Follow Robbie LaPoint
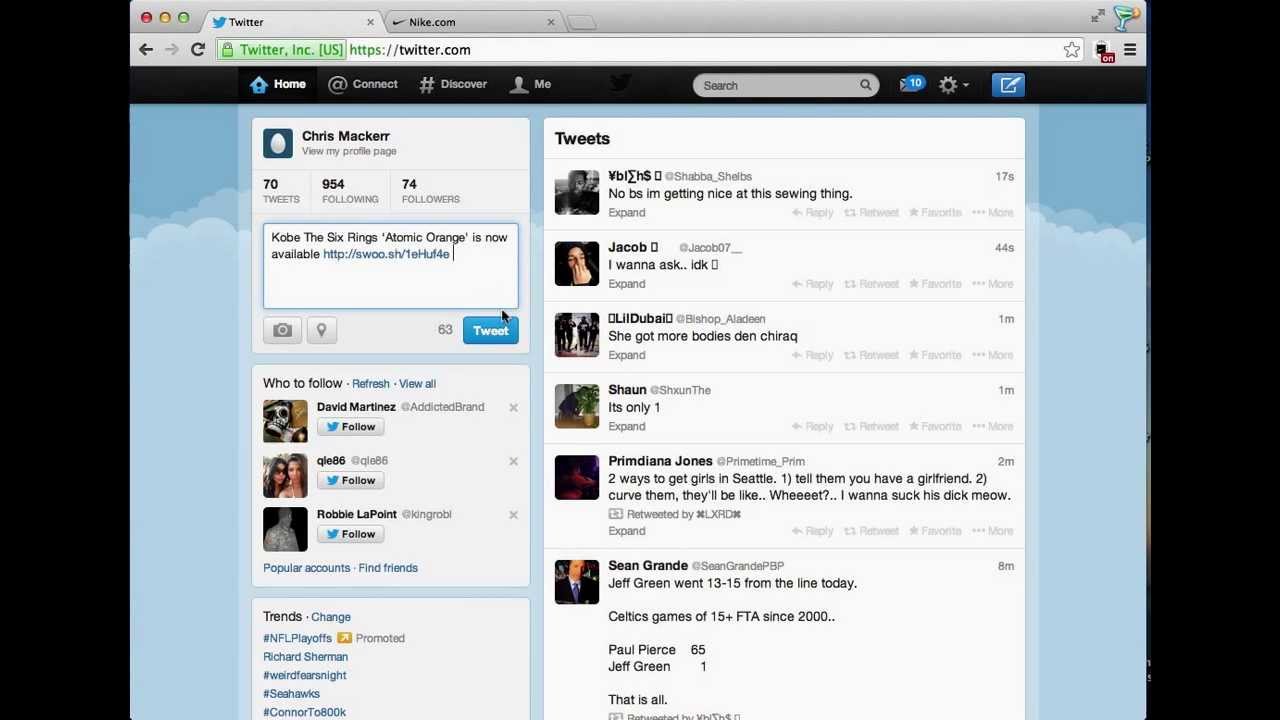 [350, 534]
